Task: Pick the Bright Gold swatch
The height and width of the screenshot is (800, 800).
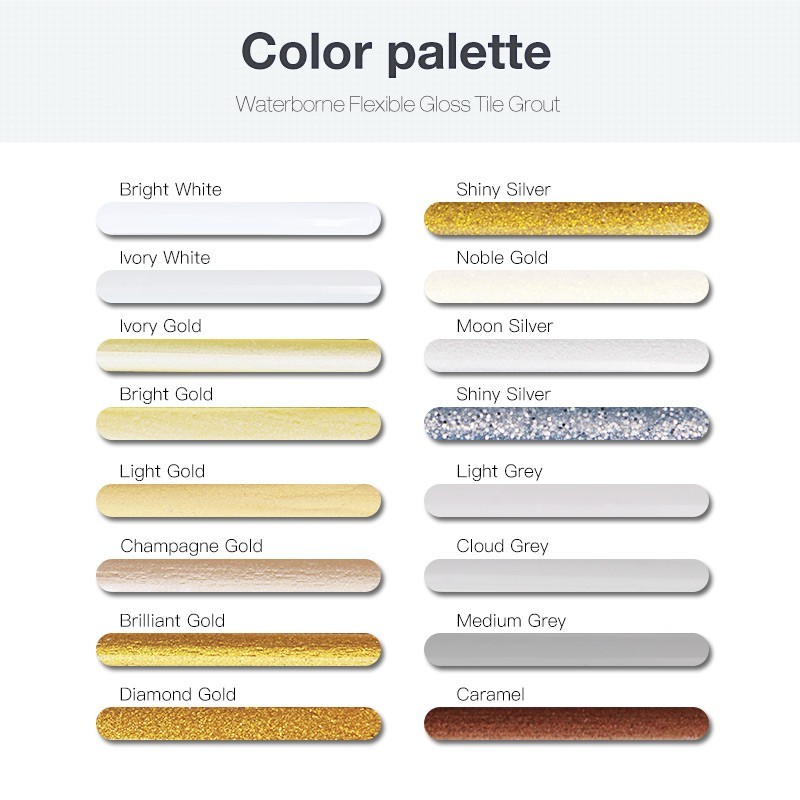Action: (x=239, y=424)
